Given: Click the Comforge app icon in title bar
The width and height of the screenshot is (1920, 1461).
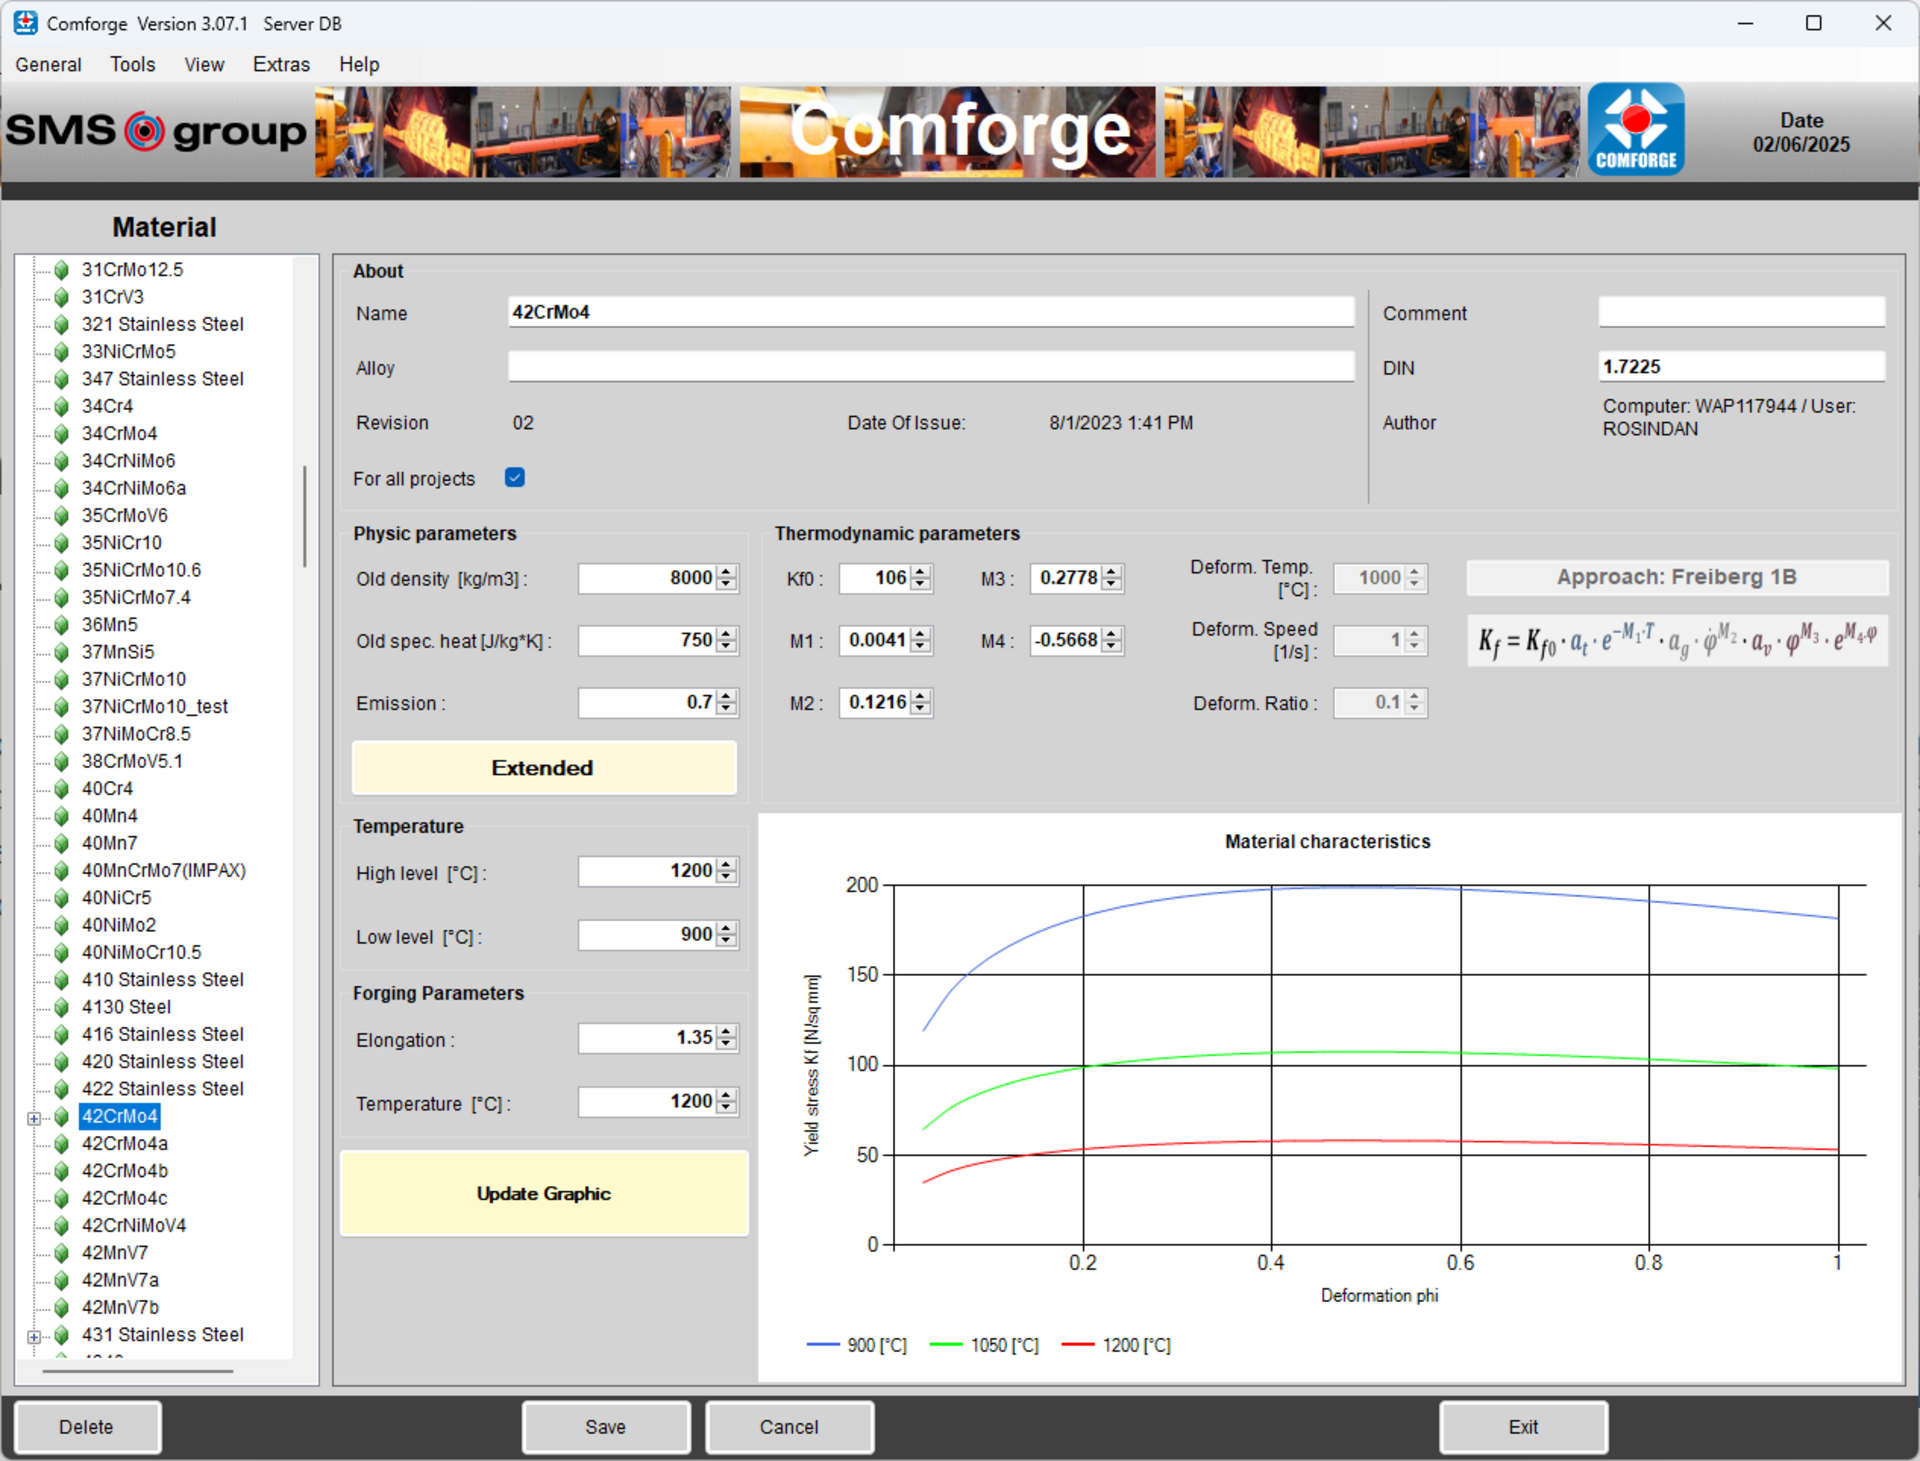Looking at the screenshot, I should tap(25, 23).
